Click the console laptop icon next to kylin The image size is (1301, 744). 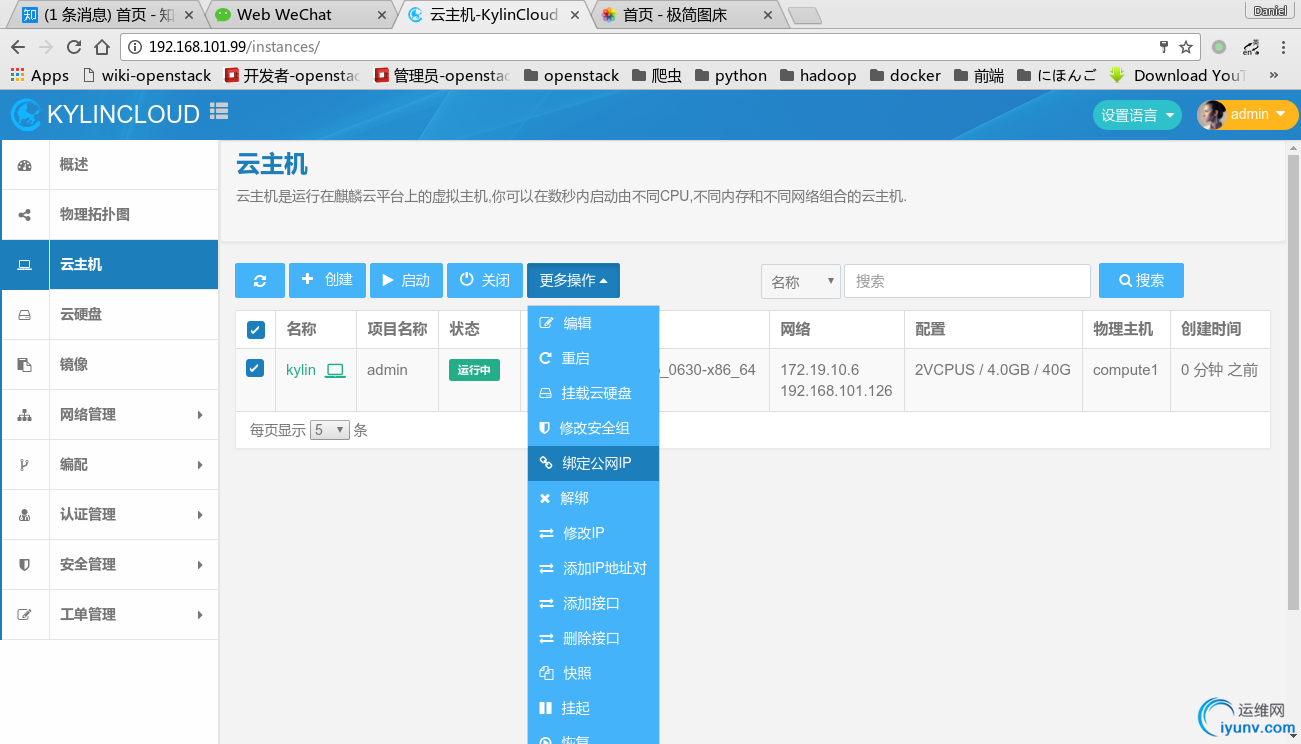point(335,370)
